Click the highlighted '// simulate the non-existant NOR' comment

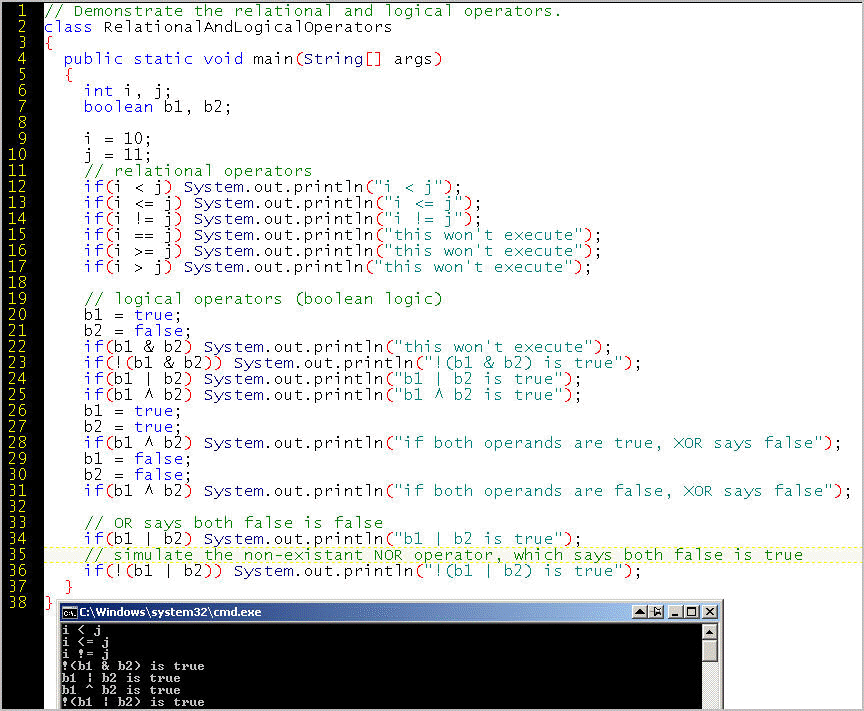click(444, 554)
